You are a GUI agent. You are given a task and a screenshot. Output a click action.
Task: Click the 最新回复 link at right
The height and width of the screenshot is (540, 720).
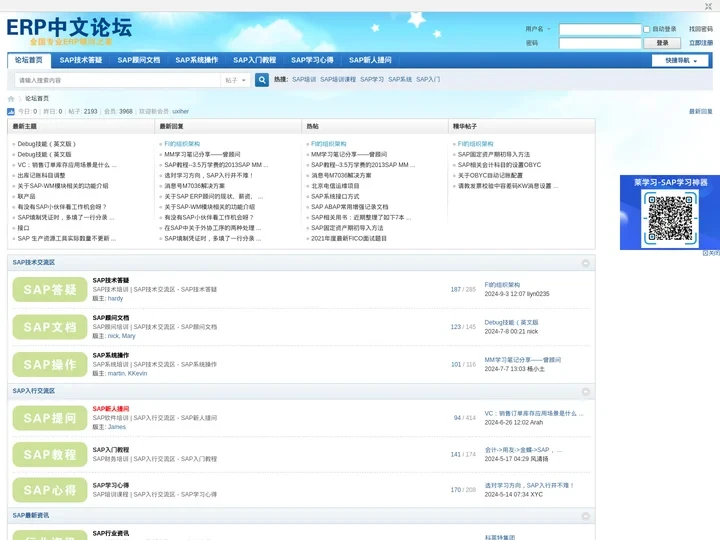coord(701,112)
